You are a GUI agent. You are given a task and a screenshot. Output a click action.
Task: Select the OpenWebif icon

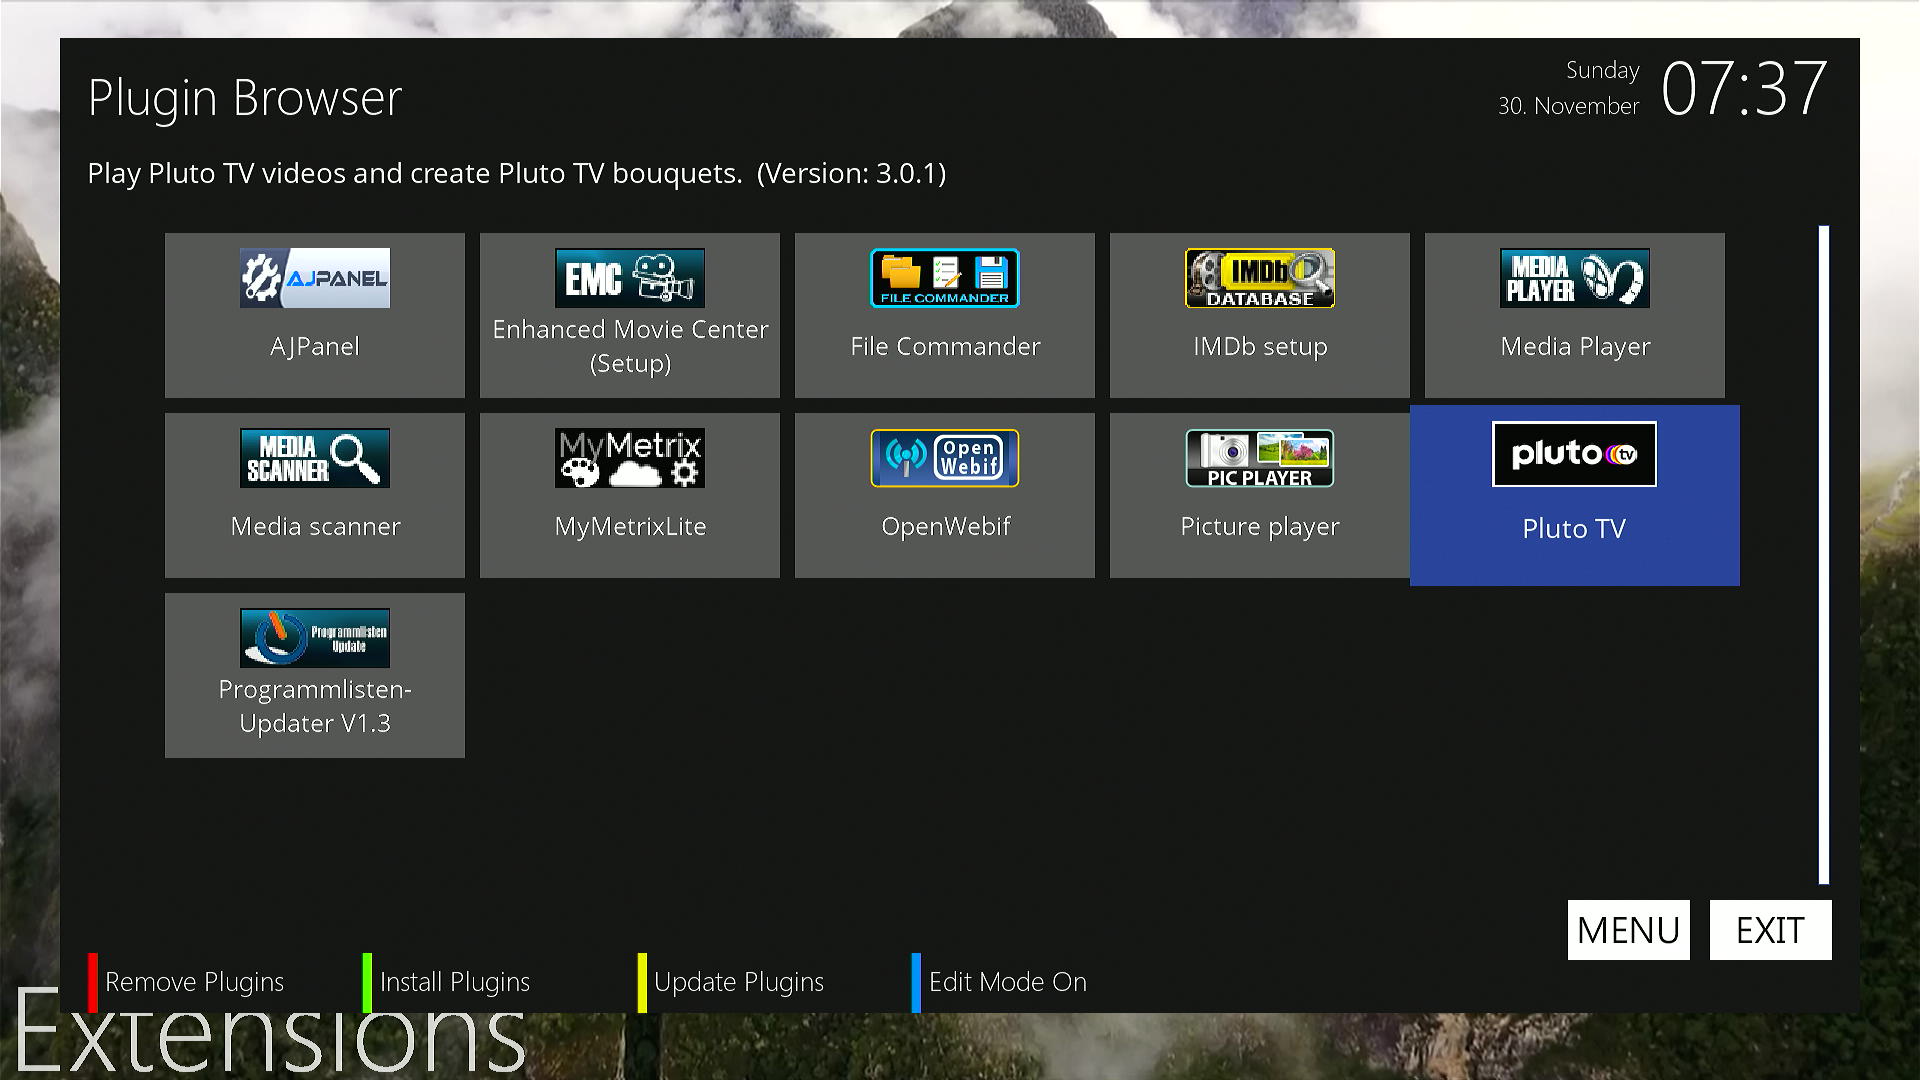(944, 458)
